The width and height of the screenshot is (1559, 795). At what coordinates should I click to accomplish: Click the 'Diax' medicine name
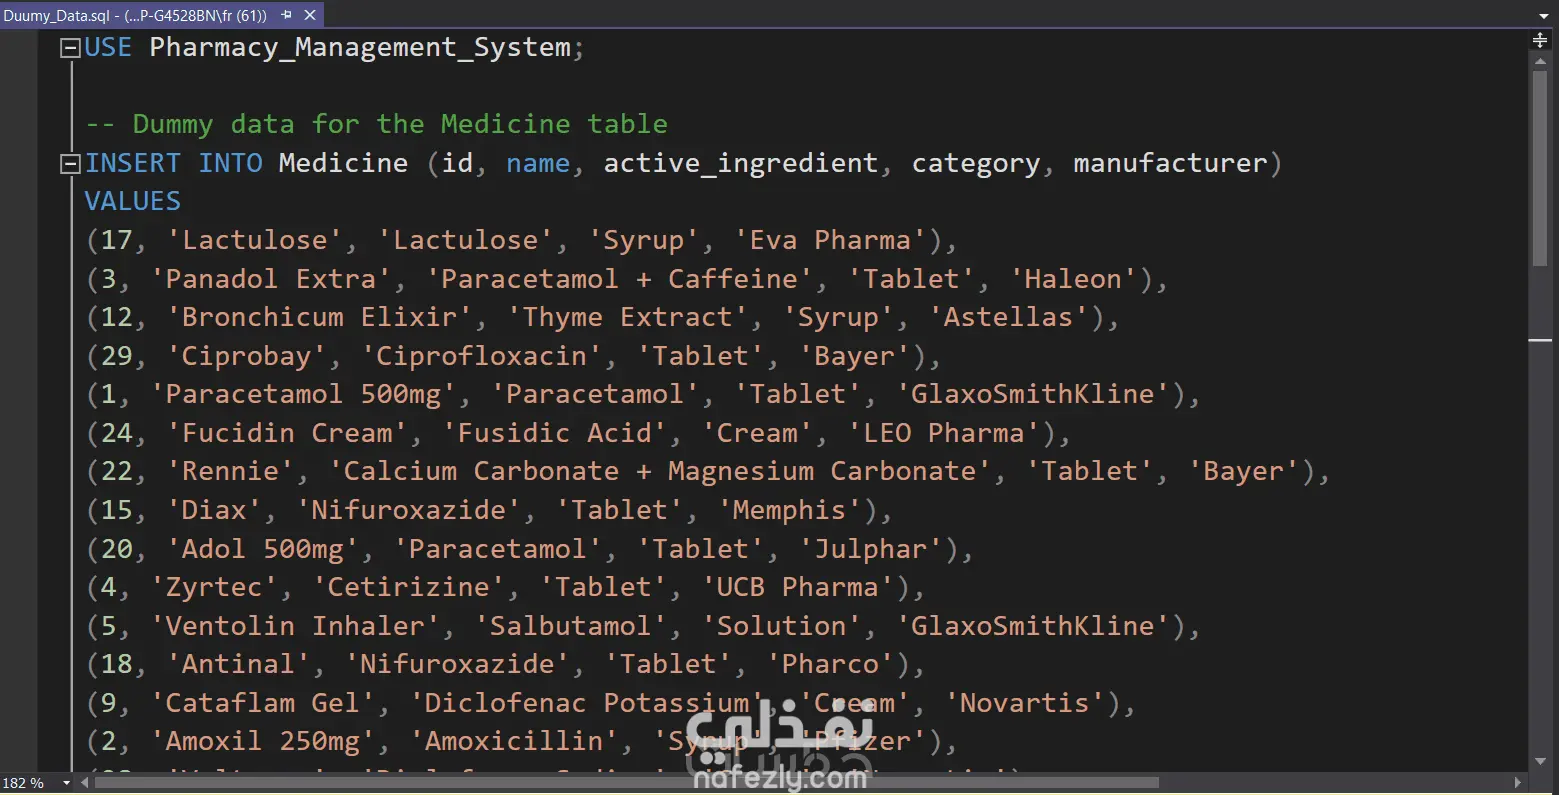coord(214,510)
